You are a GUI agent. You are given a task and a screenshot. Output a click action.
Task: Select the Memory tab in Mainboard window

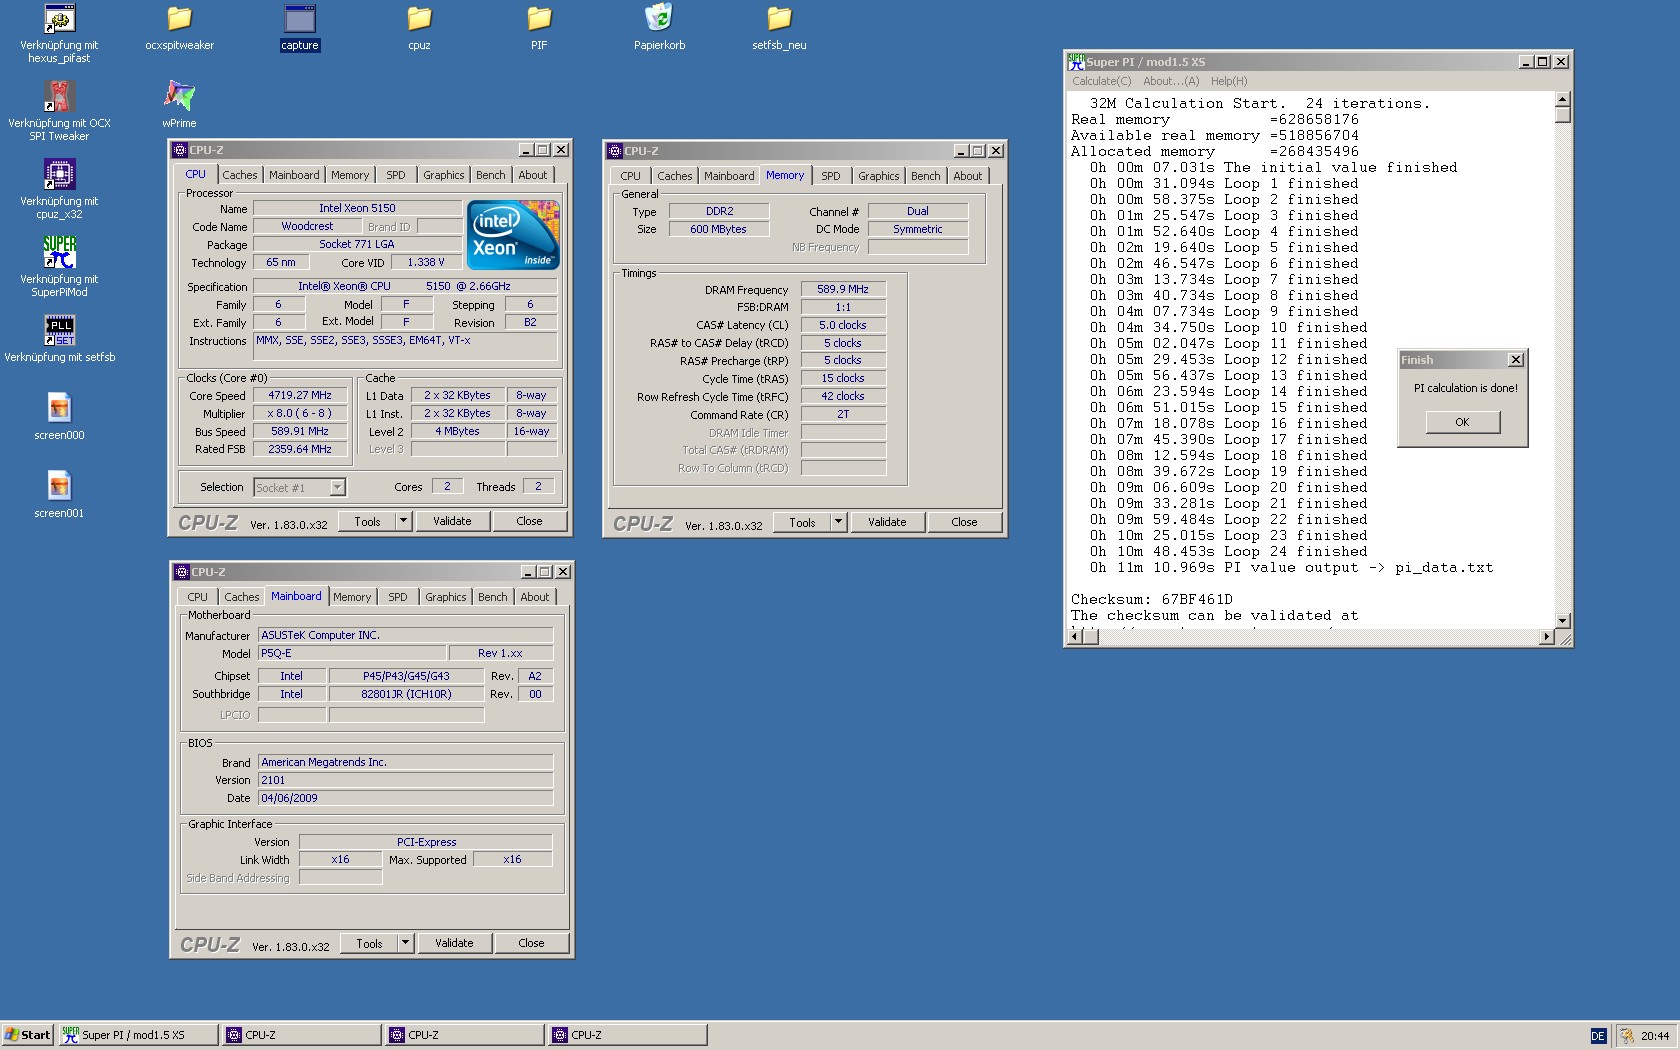[x=352, y=597]
